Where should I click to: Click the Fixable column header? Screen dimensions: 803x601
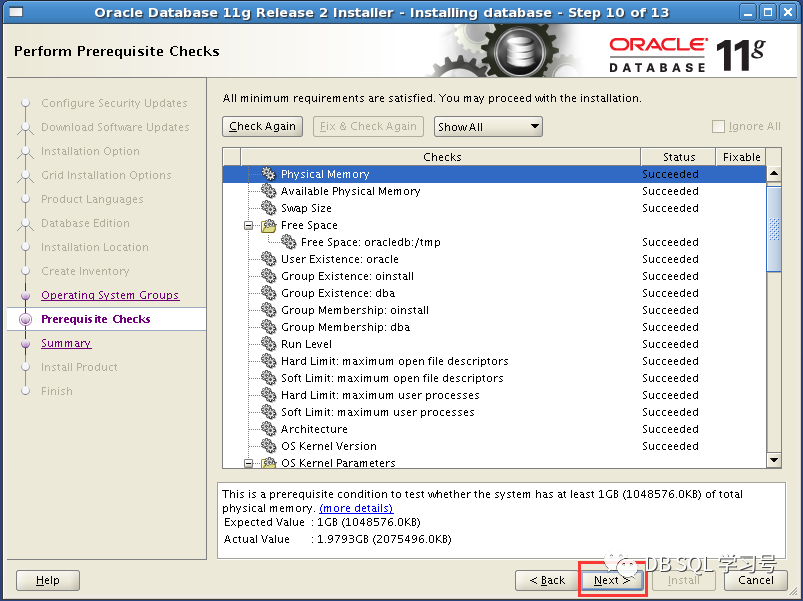tap(741, 157)
